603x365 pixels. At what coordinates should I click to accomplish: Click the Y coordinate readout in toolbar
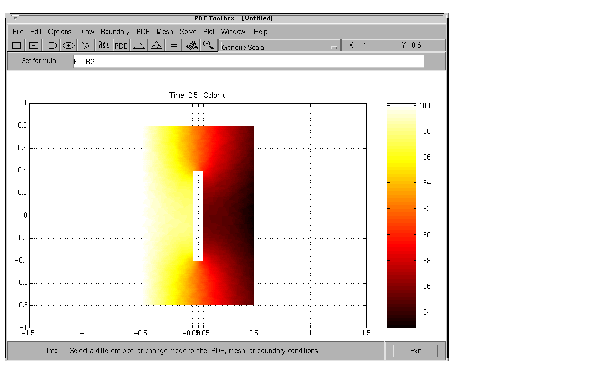pyautogui.click(x=411, y=45)
